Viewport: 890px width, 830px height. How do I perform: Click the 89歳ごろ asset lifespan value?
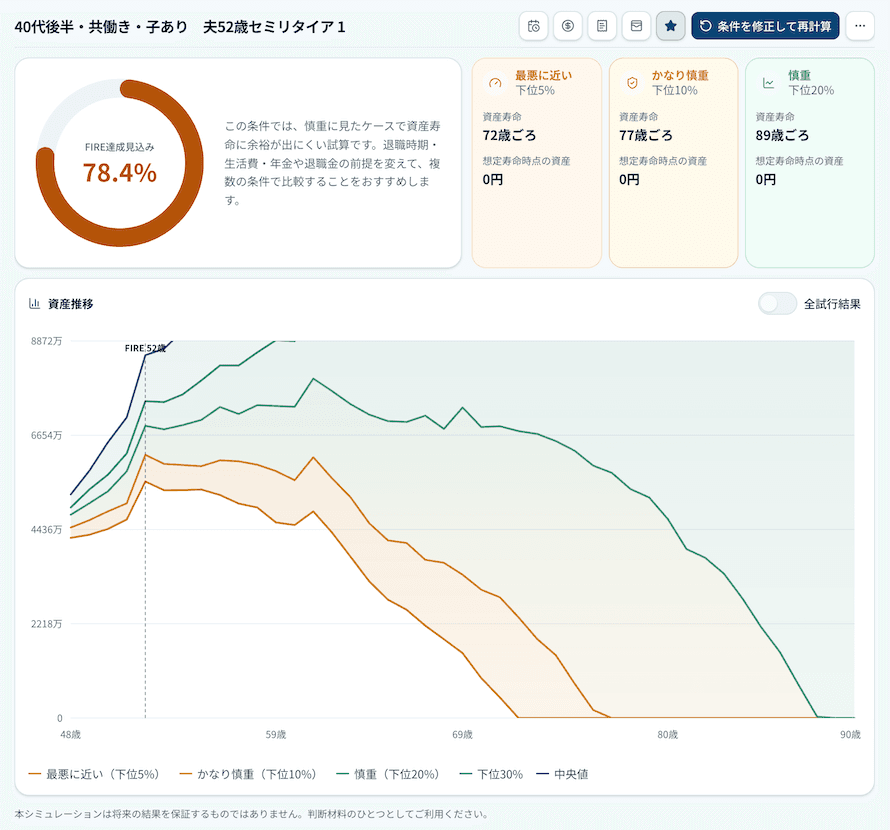click(x=782, y=135)
